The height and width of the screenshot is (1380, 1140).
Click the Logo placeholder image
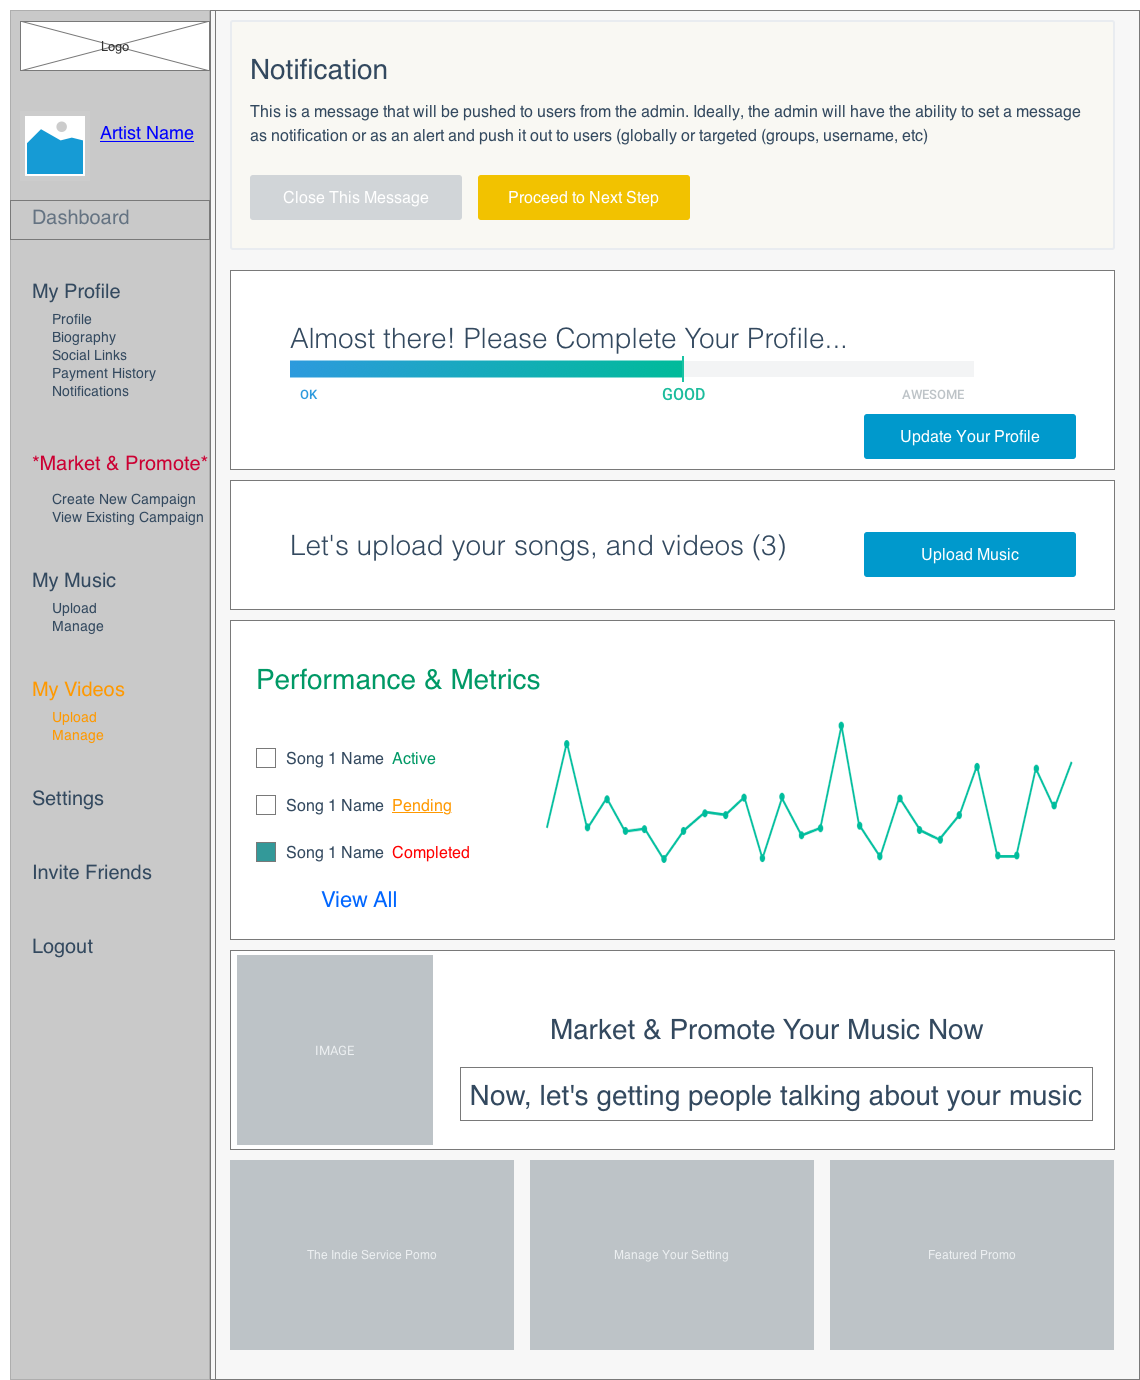pyautogui.click(x=115, y=46)
